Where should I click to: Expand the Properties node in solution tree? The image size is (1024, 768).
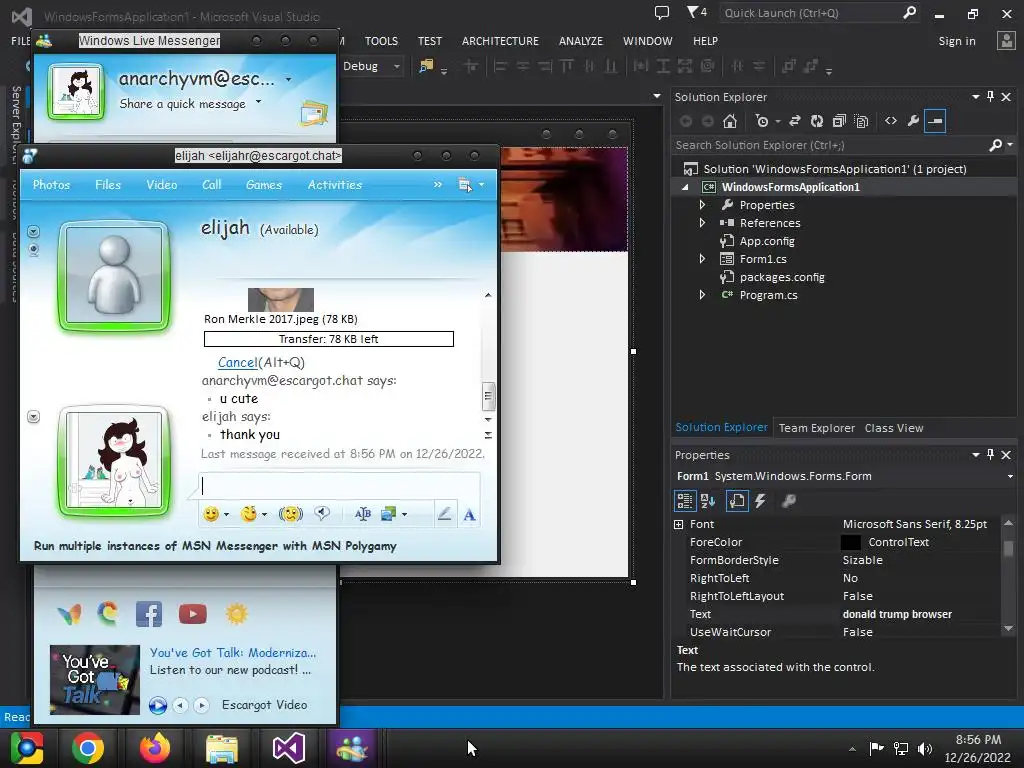click(x=702, y=205)
